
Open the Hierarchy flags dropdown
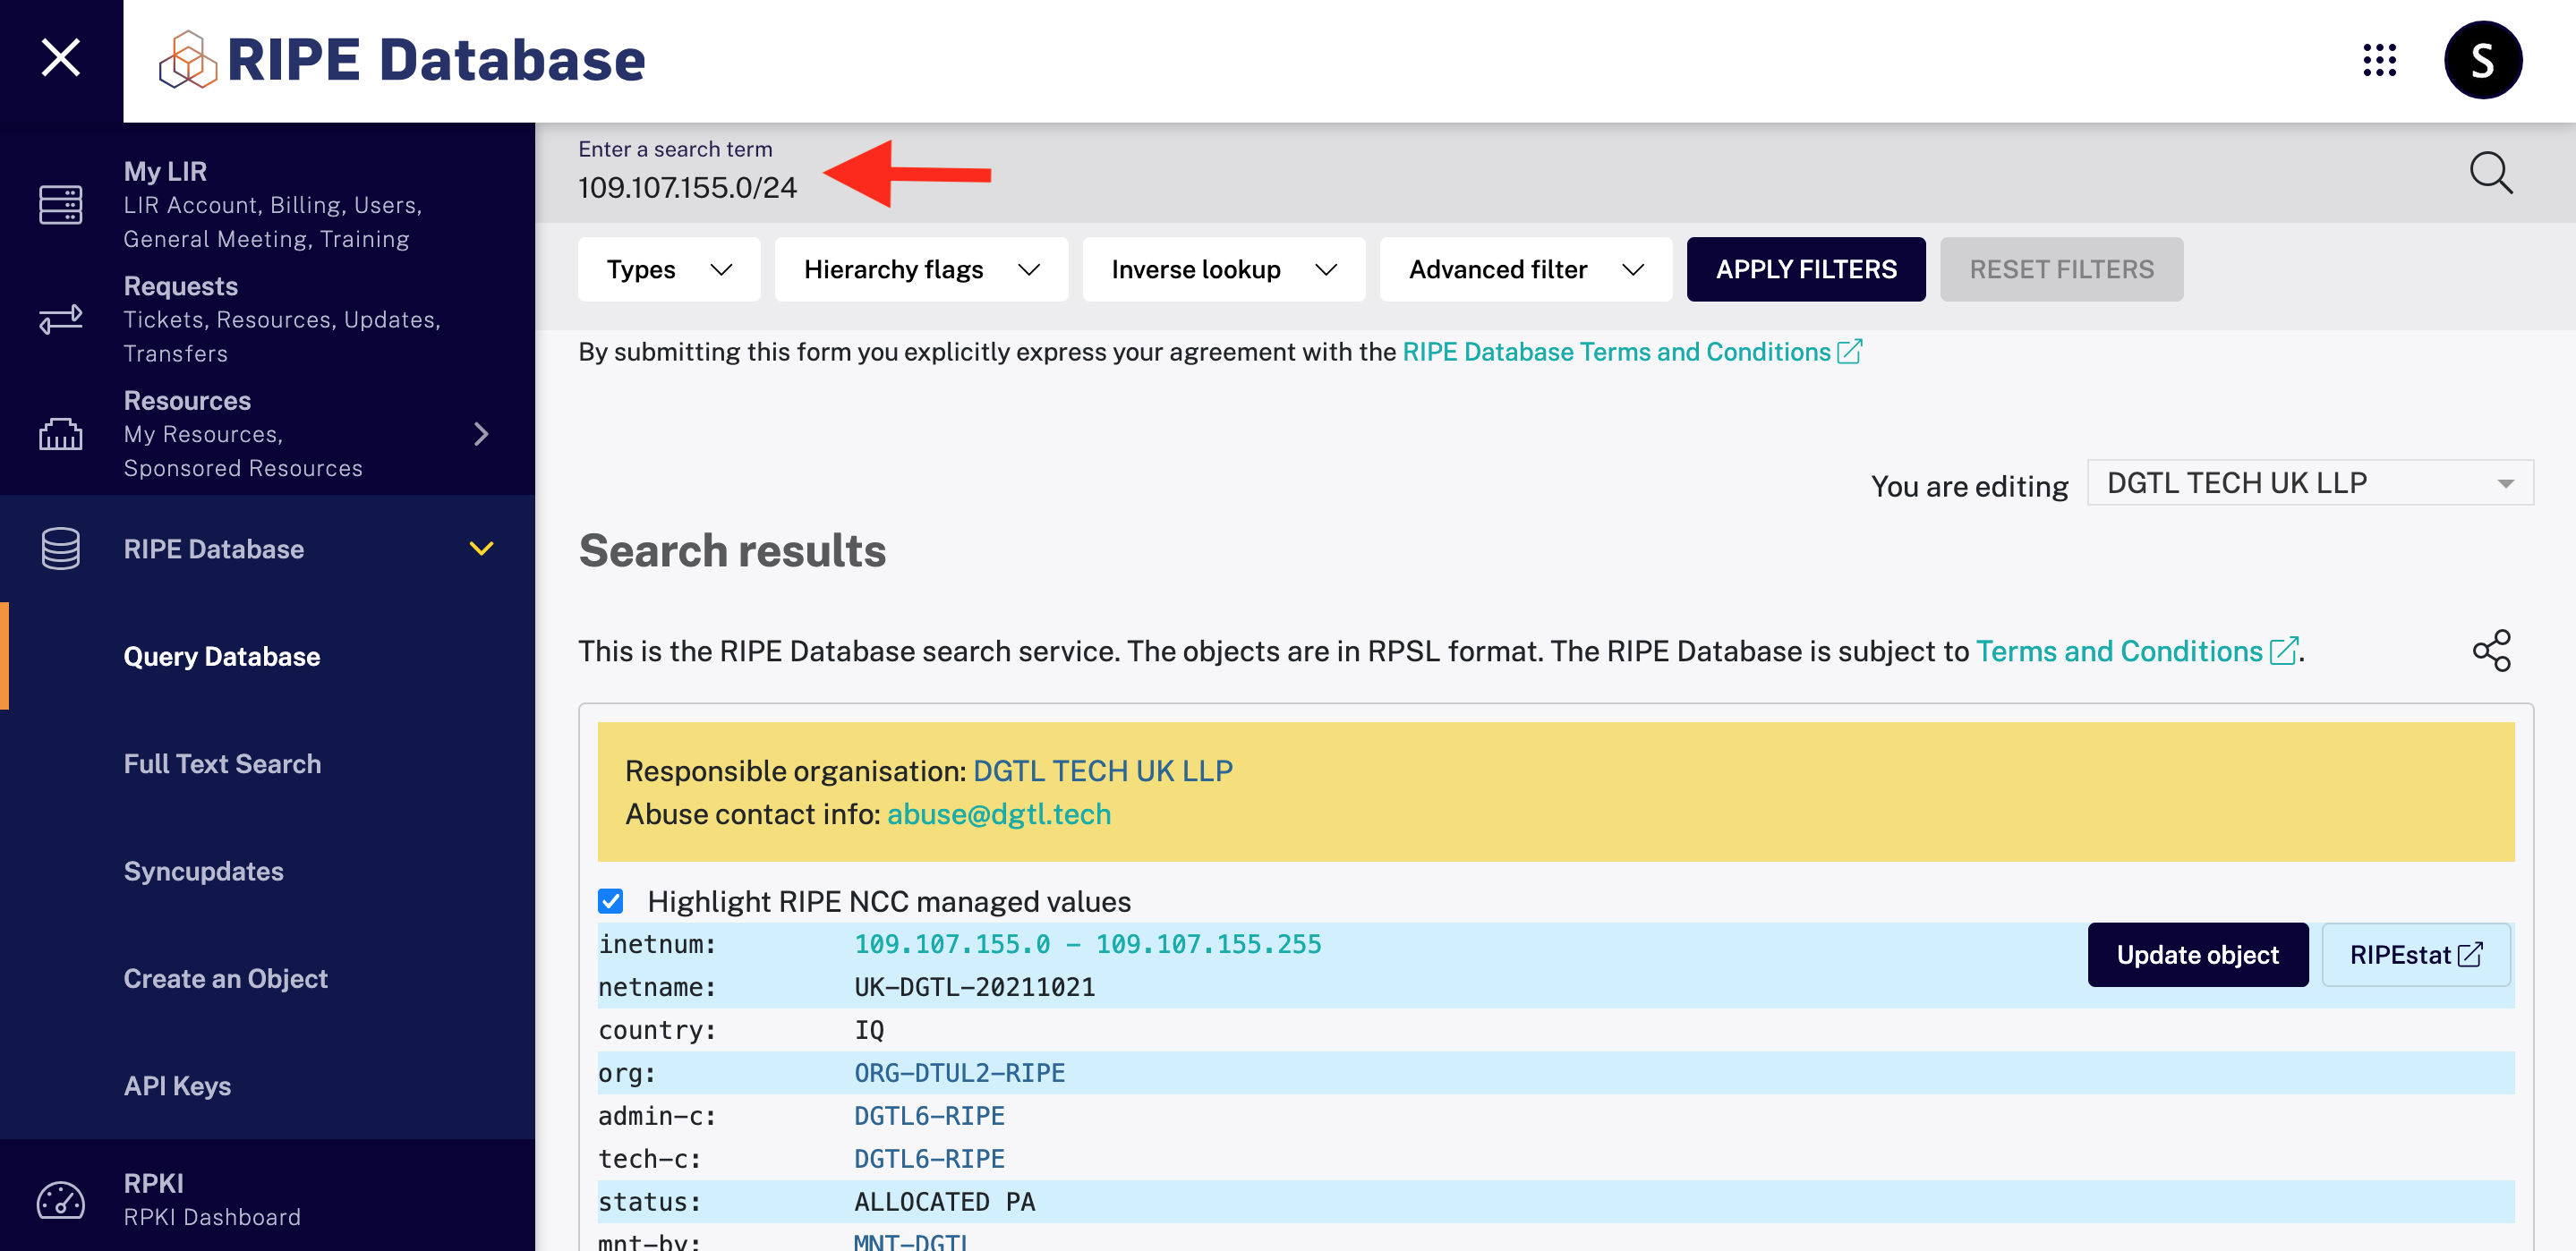[921, 269]
